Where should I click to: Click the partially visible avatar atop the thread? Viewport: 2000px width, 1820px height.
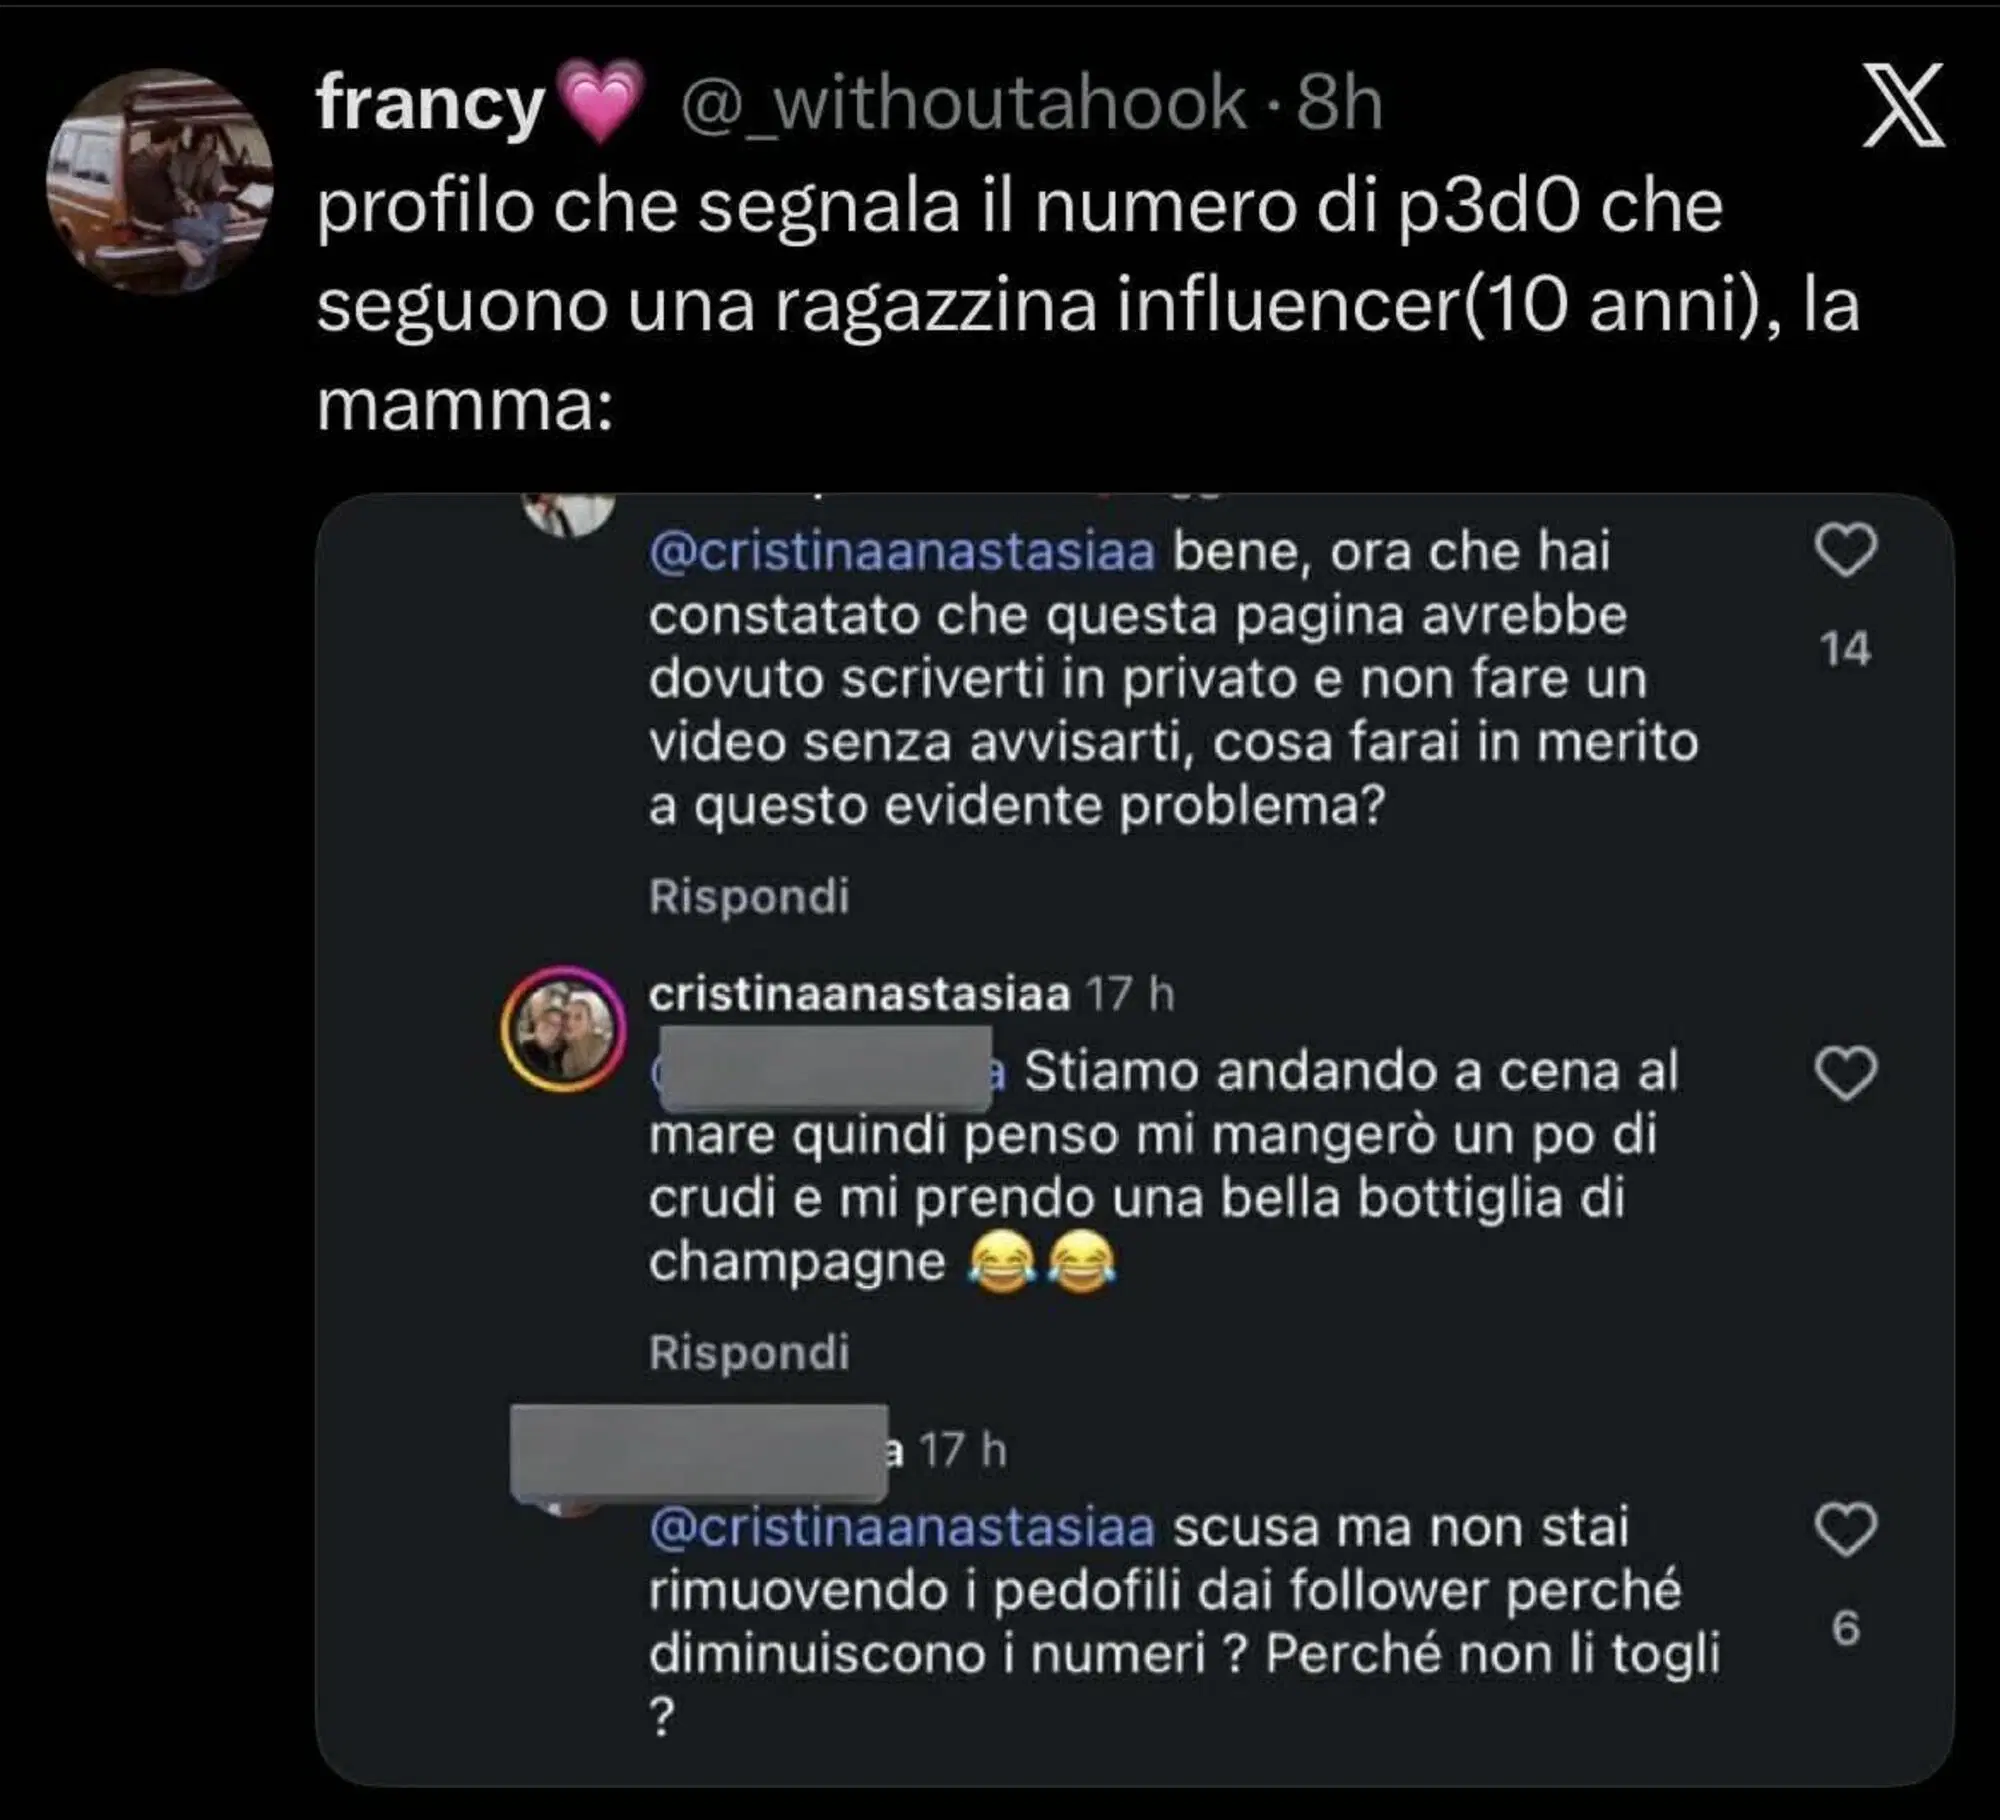568,513
